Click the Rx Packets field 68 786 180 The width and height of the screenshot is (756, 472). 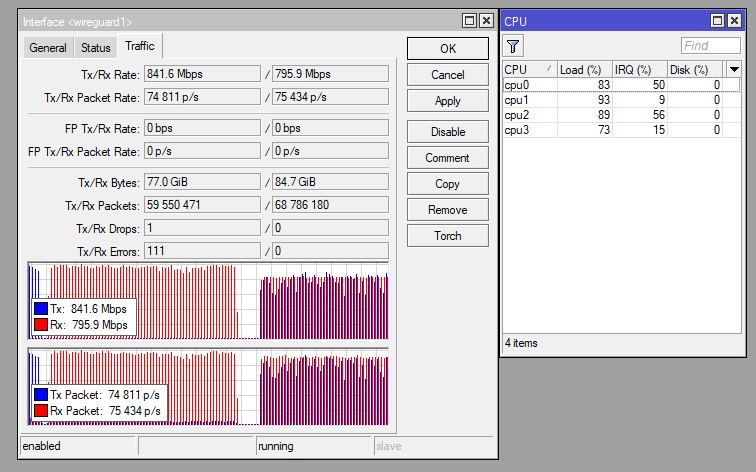pyautogui.click(x=330, y=205)
